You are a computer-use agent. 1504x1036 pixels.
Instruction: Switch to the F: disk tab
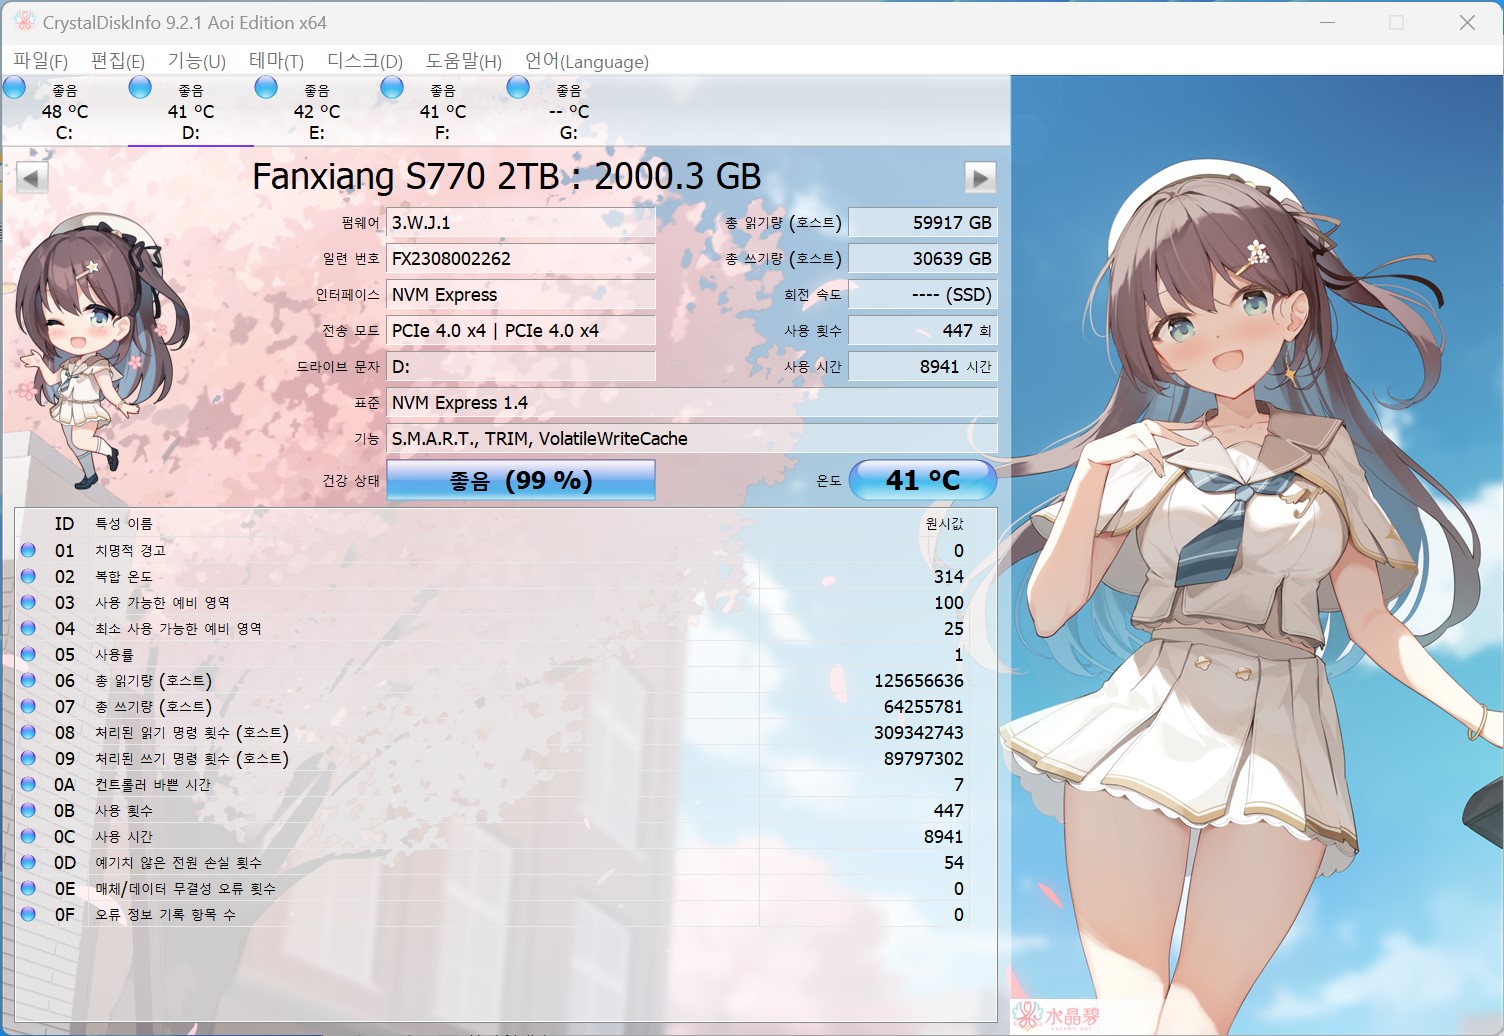443,111
